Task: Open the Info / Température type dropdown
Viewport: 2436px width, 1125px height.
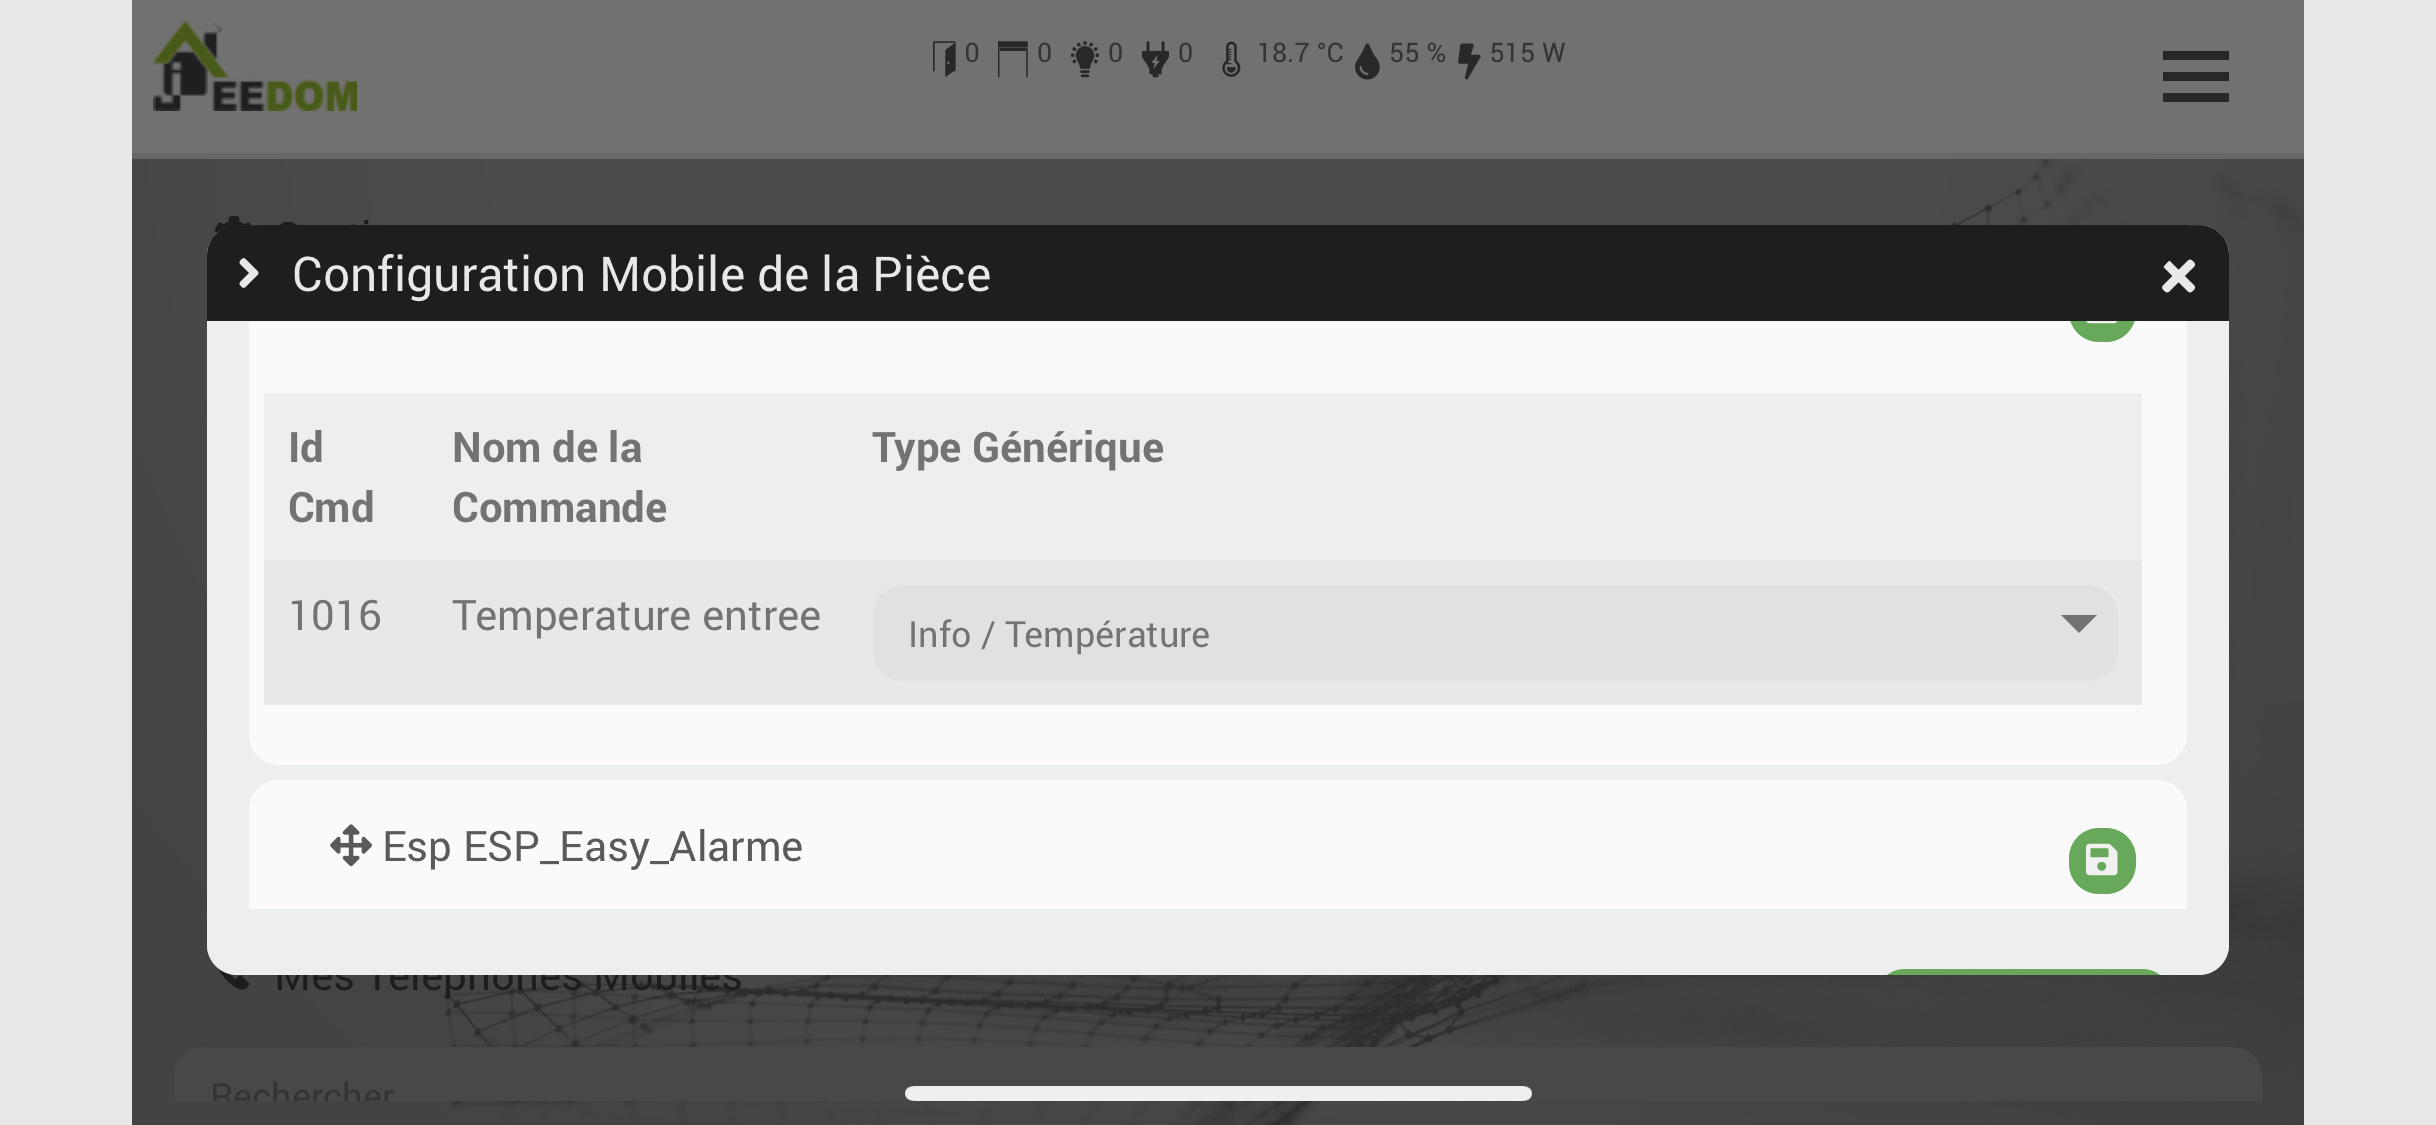Action: [1494, 633]
